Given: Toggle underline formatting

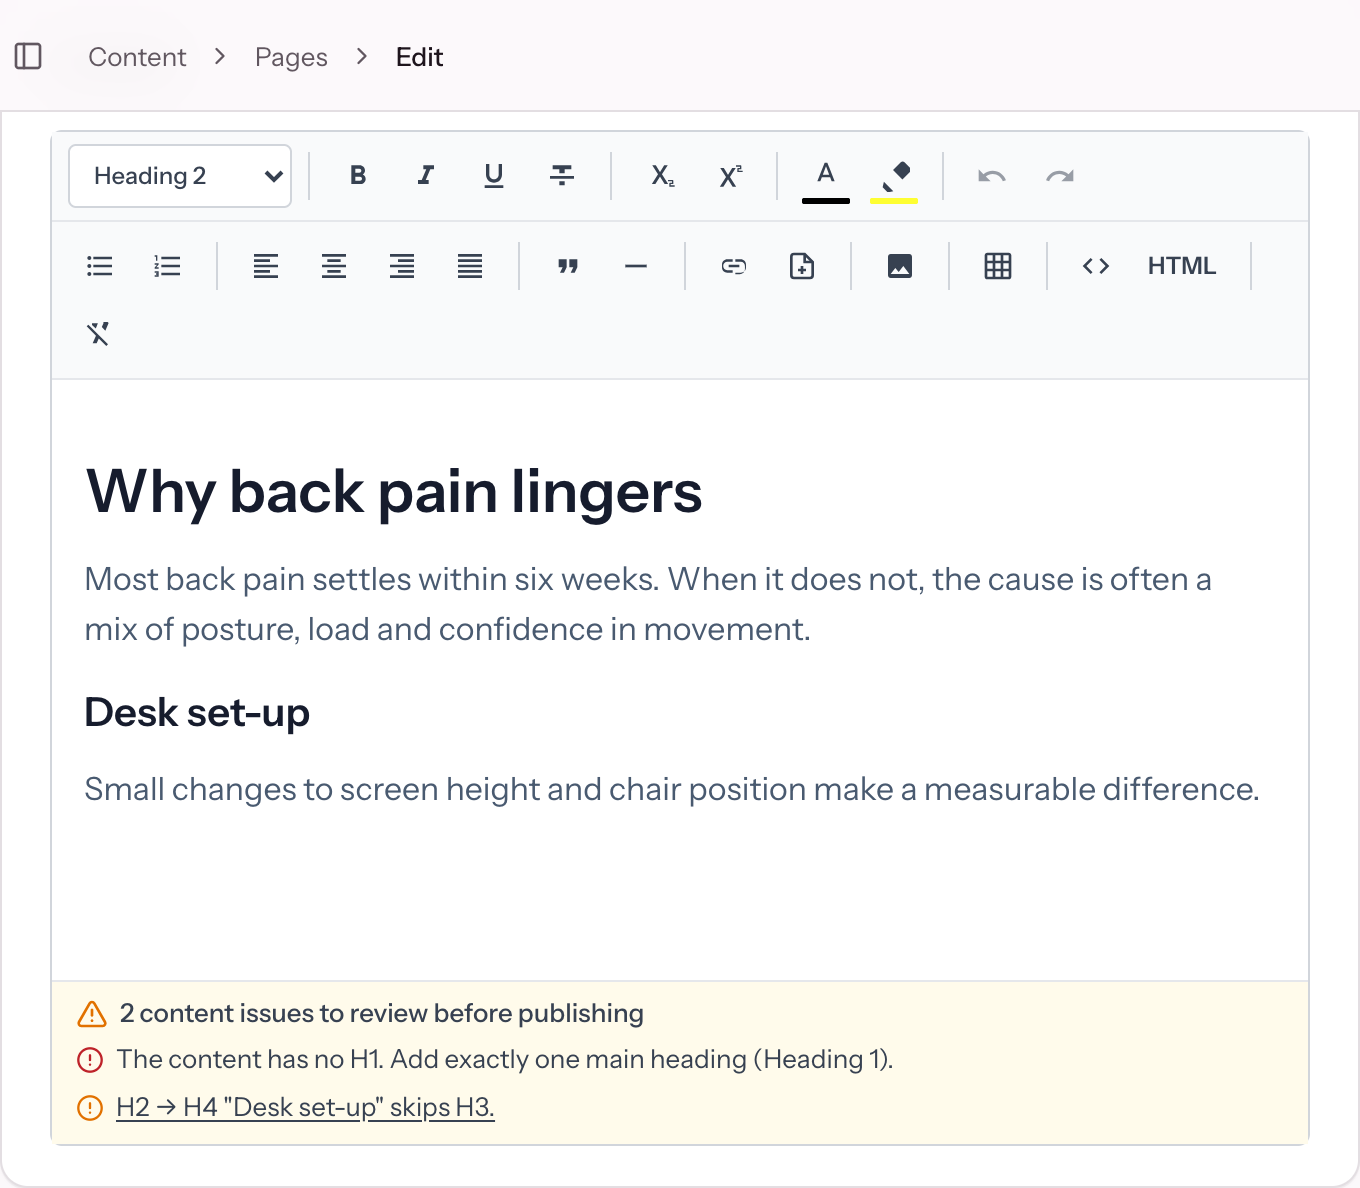Looking at the screenshot, I should click(x=494, y=176).
